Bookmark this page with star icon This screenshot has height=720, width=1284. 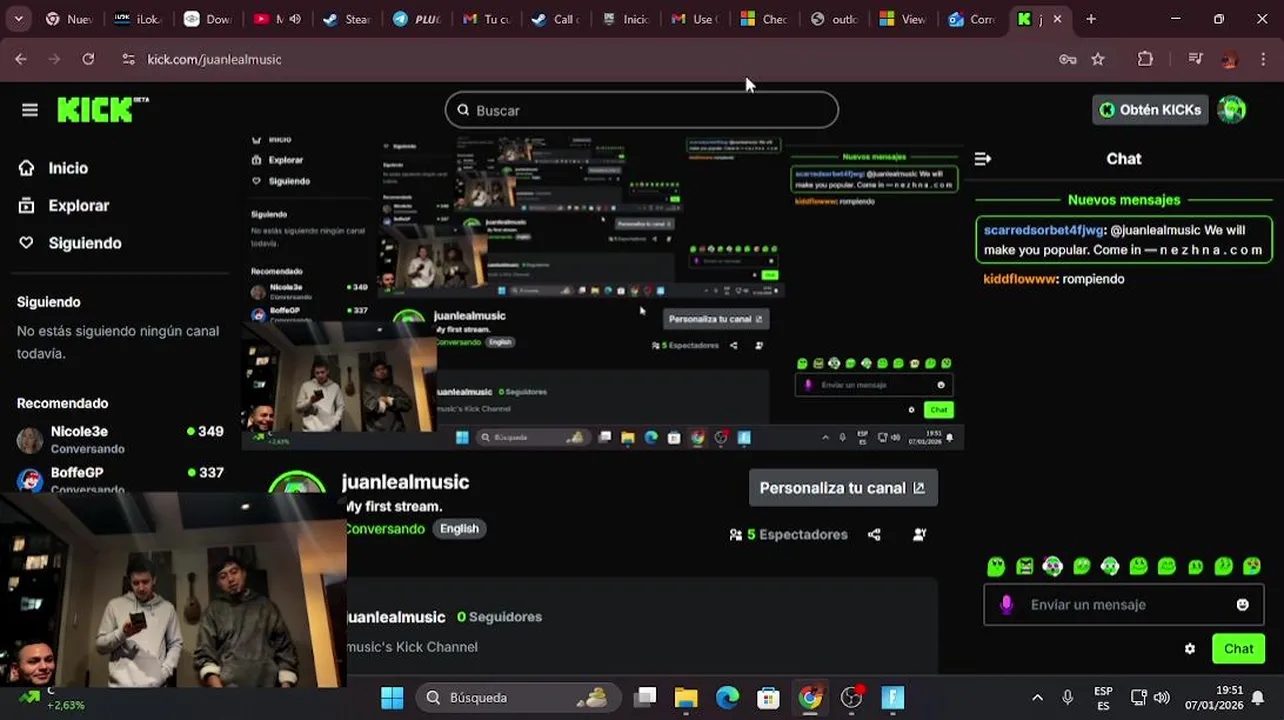click(x=1098, y=59)
